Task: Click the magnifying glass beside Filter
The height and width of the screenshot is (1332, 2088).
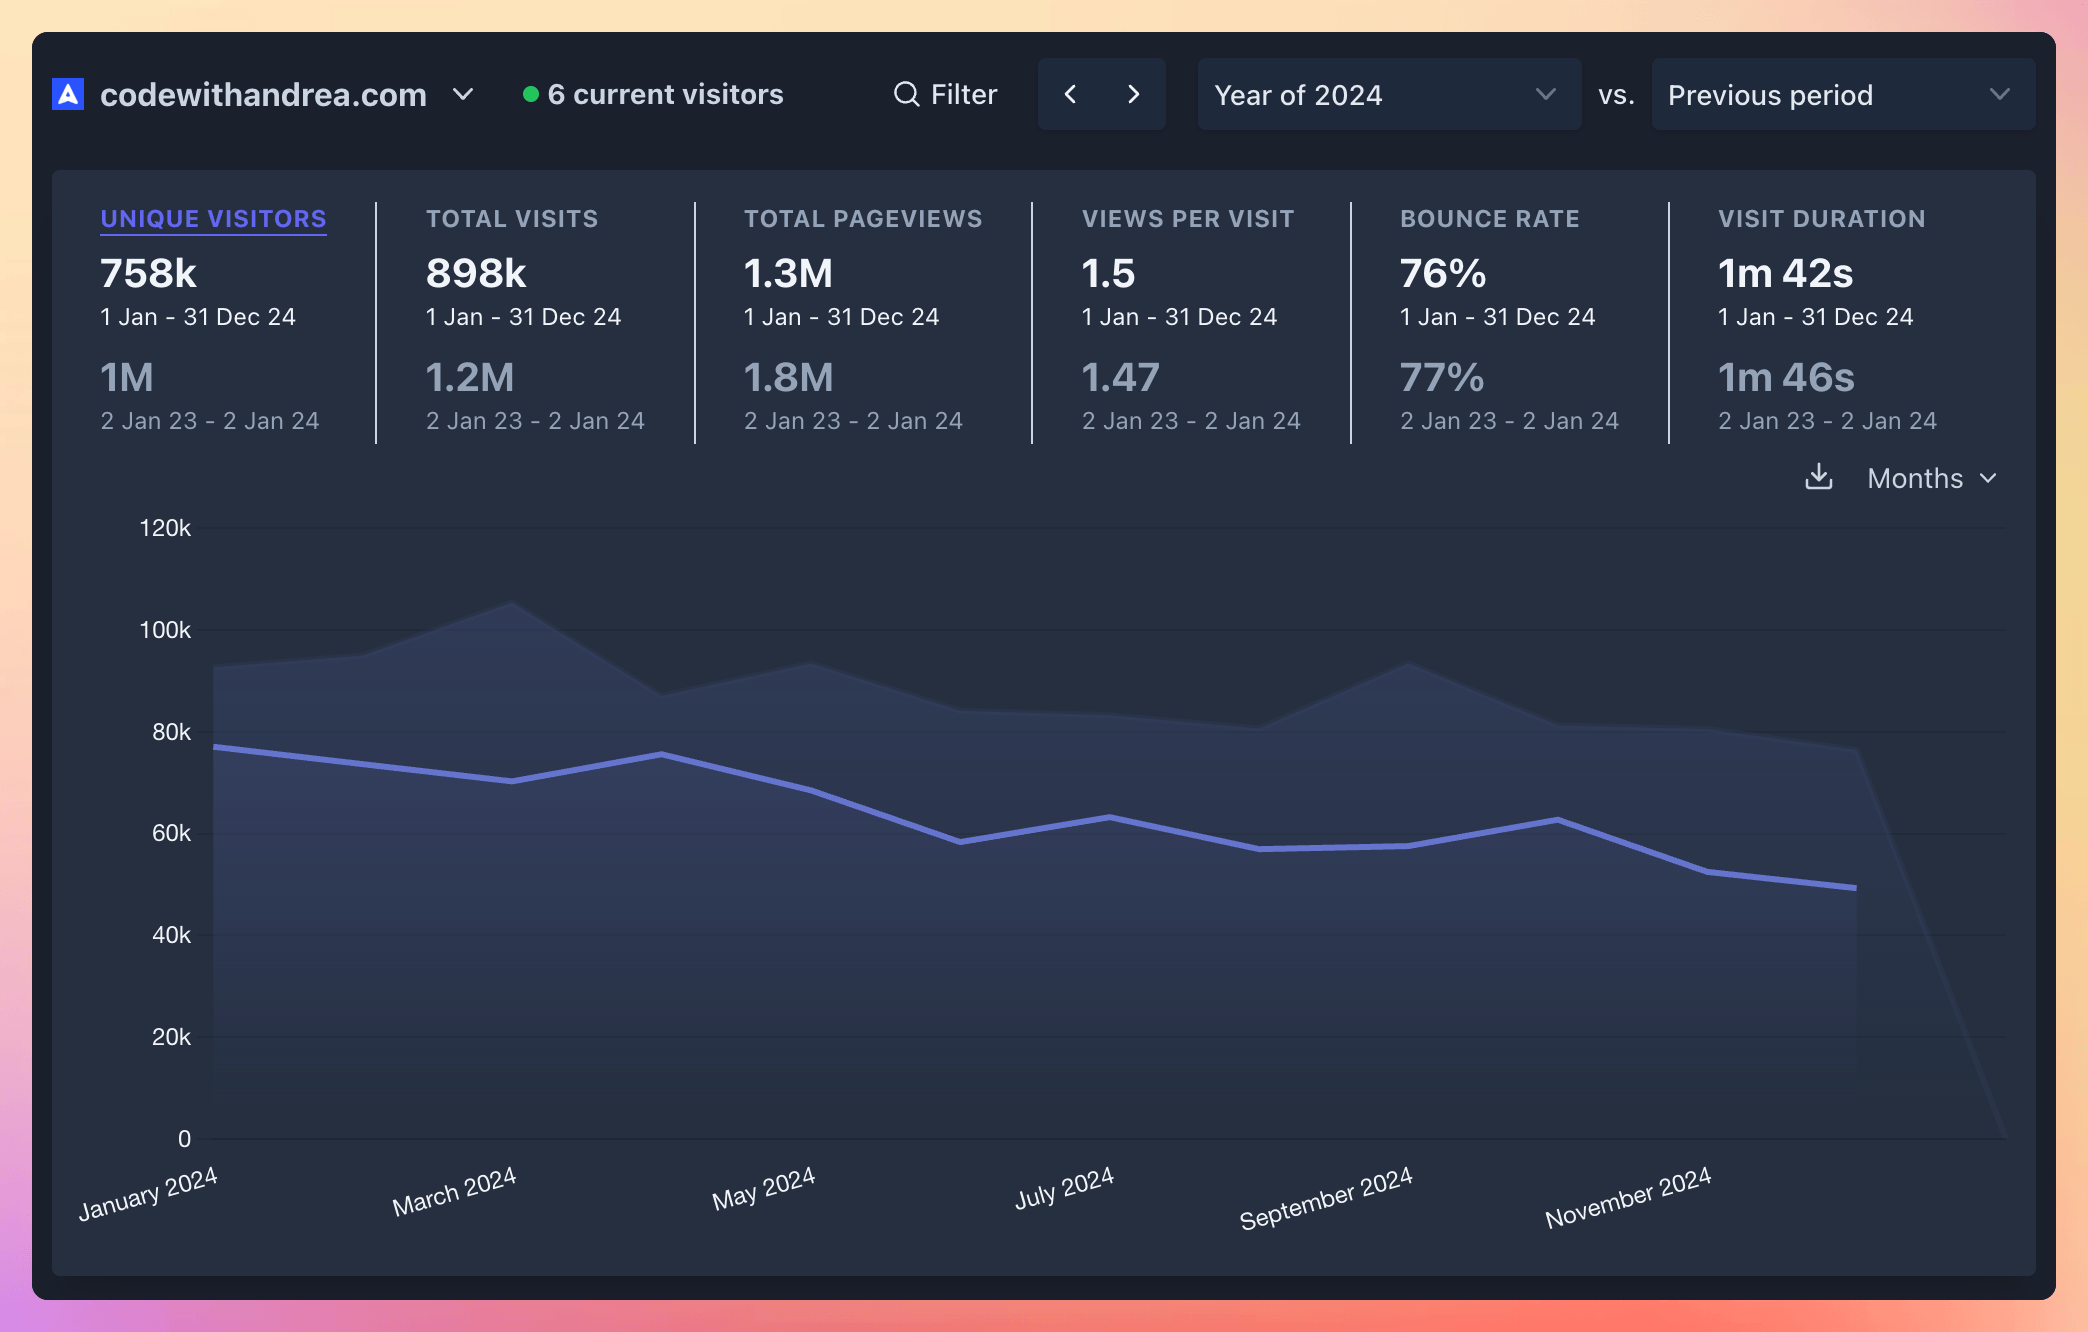Action: click(x=905, y=94)
